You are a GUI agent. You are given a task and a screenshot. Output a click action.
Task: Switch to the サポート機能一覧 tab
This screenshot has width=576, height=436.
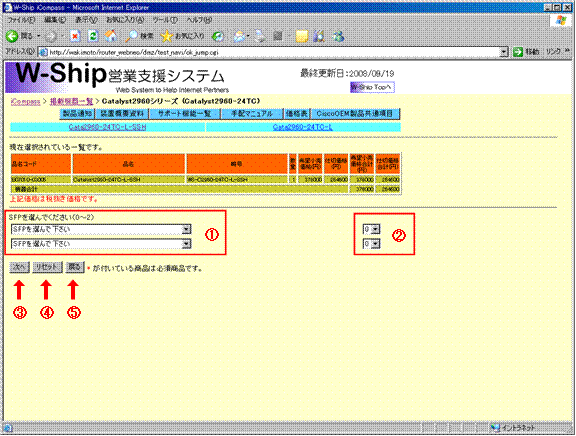(x=185, y=114)
